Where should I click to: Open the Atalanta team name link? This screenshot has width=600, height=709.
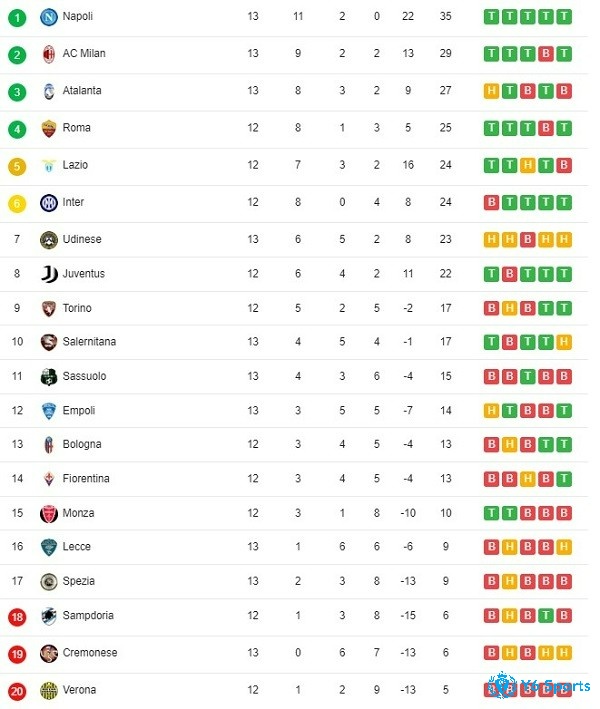point(82,90)
